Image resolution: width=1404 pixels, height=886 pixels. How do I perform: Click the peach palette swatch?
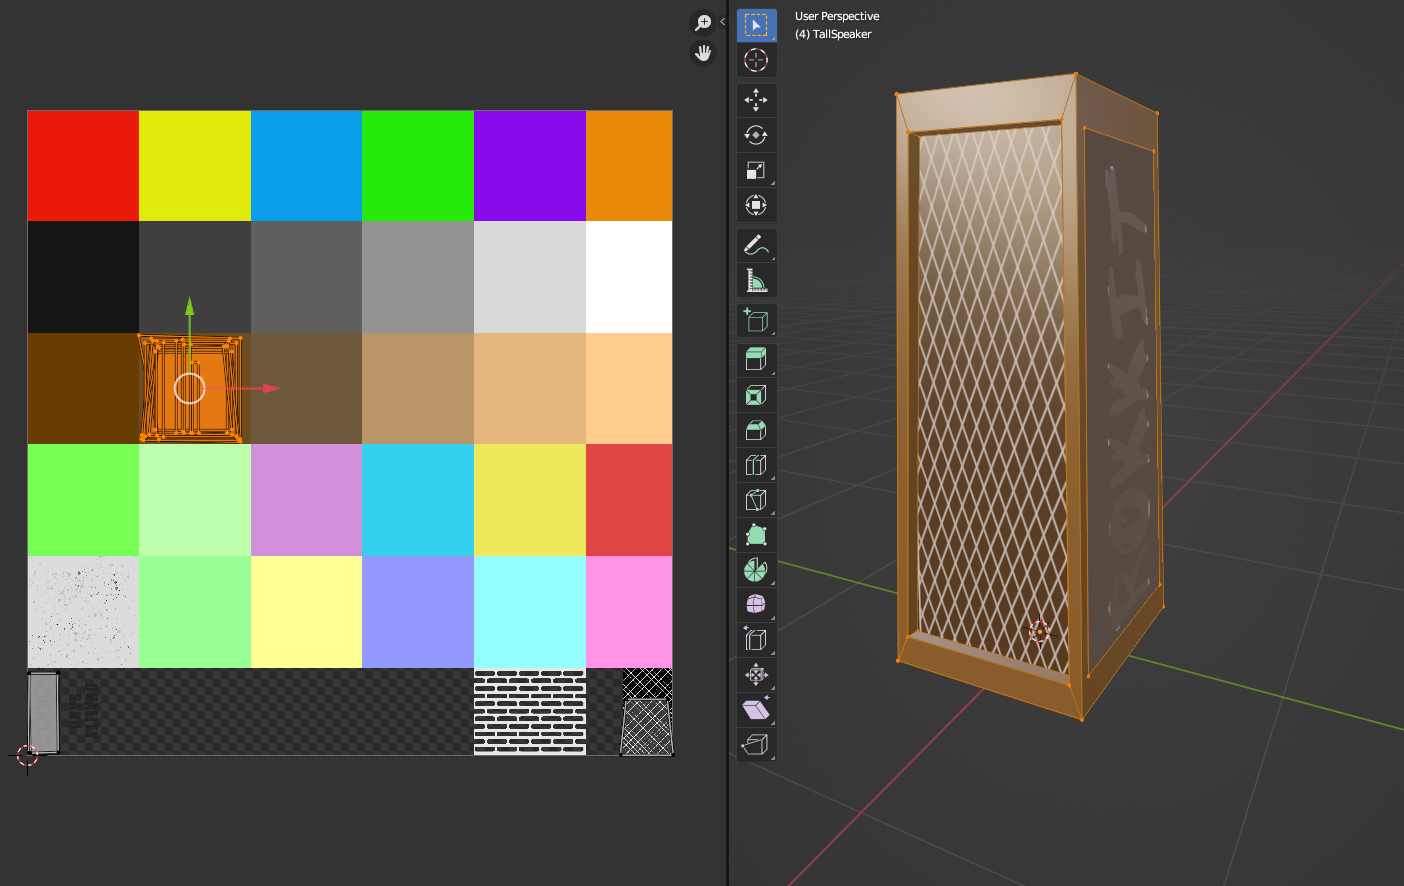[x=629, y=388]
